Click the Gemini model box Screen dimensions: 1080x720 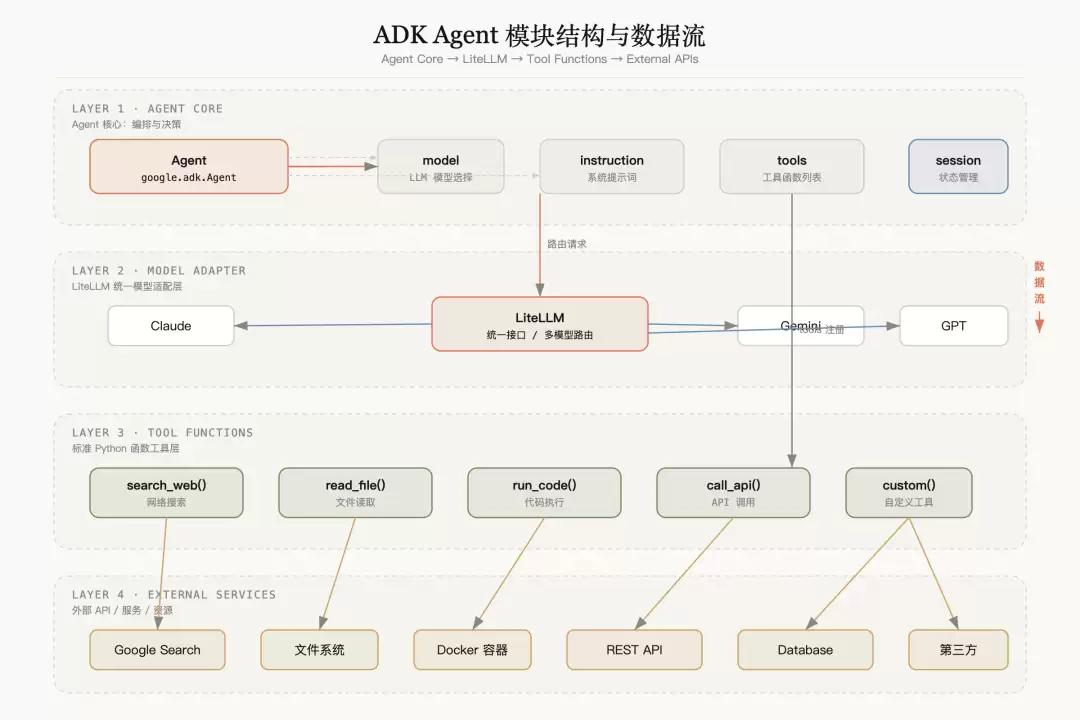[800, 326]
